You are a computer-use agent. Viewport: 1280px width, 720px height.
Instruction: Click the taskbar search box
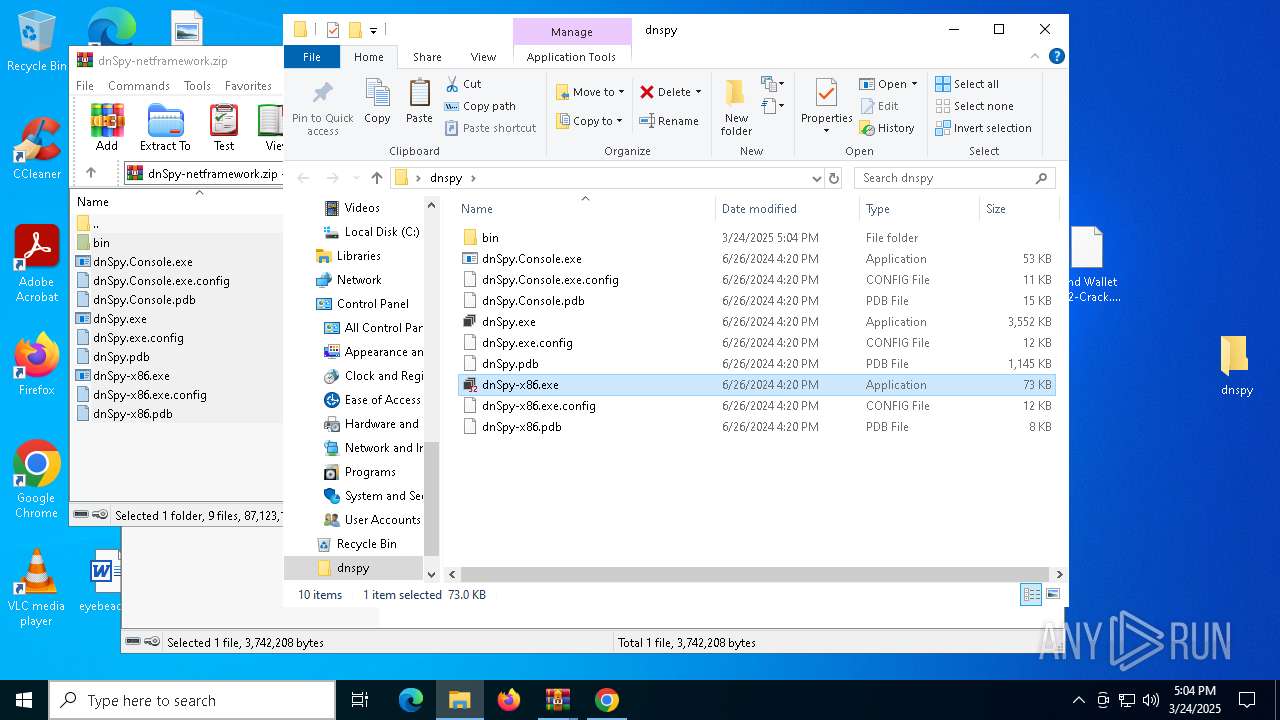[x=192, y=700]
